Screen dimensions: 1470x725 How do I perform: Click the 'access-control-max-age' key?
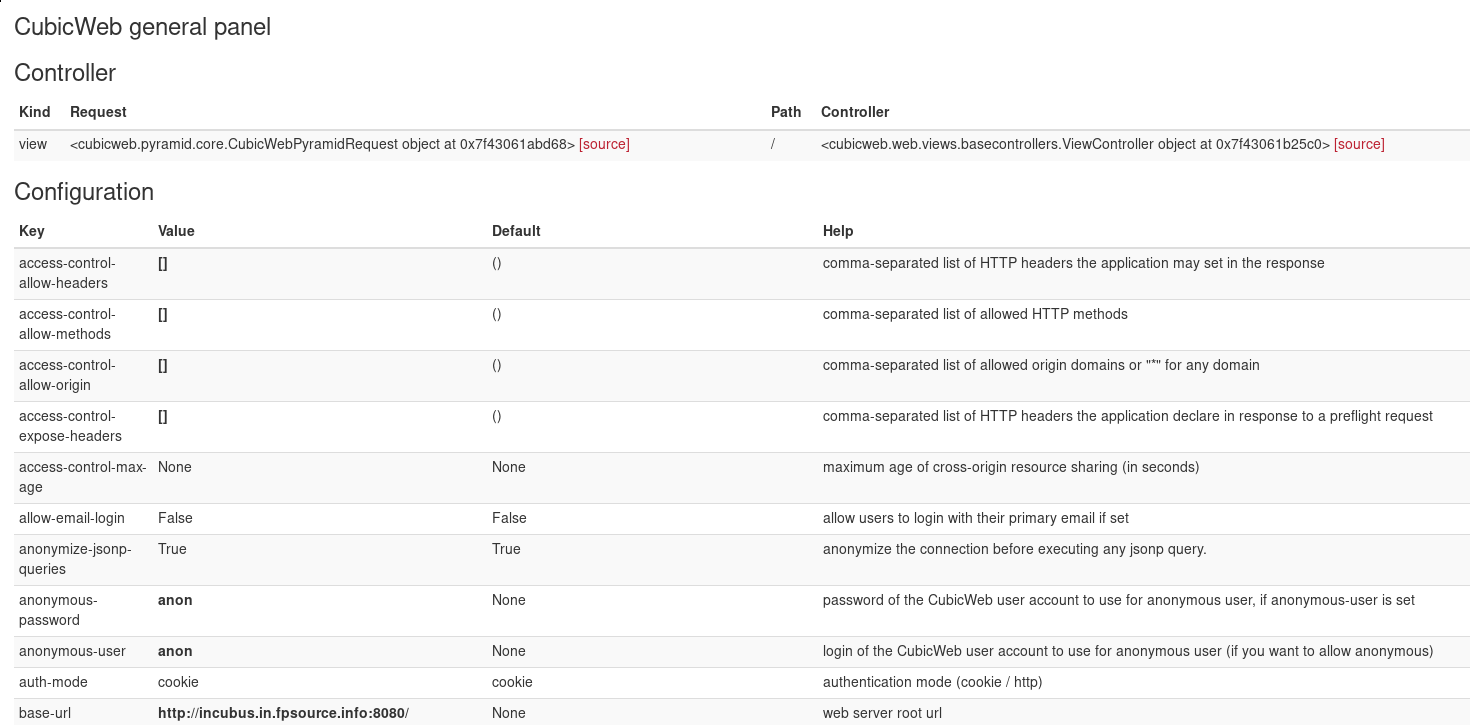(x=83, y=477)
